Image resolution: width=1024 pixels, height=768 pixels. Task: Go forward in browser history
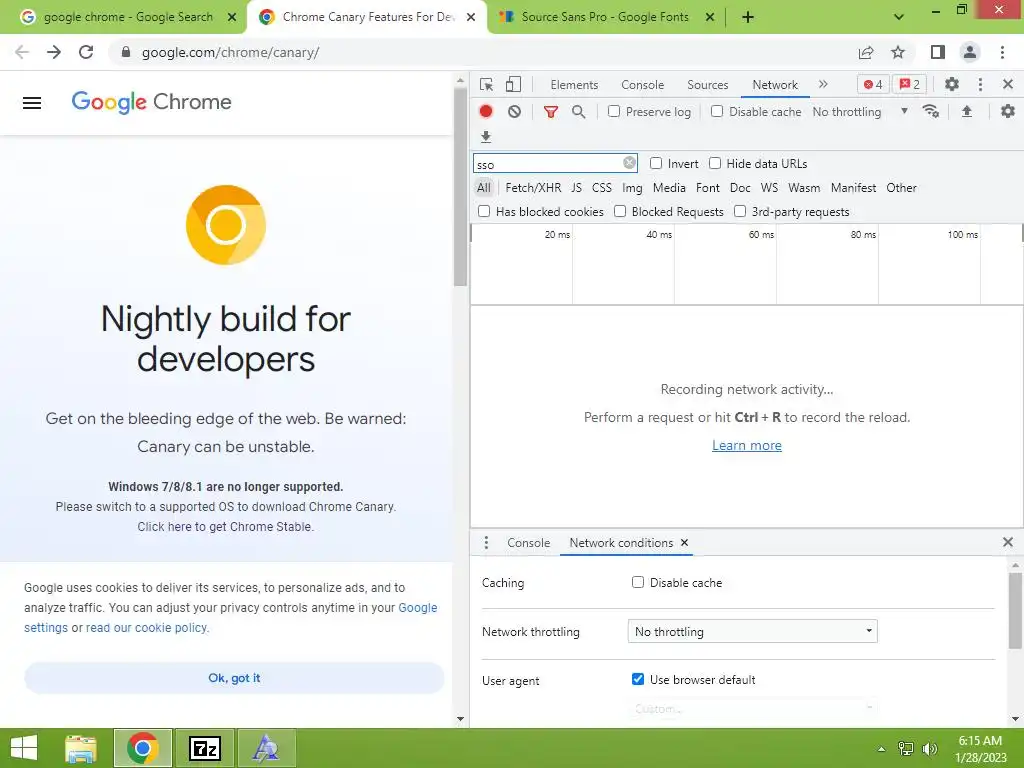pyautogui.click(x=54, y=52)
